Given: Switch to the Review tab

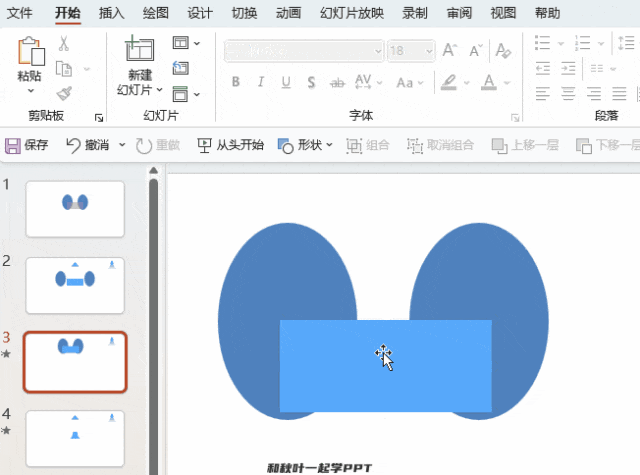Looking at the screenshot, I should coord(459,13).
